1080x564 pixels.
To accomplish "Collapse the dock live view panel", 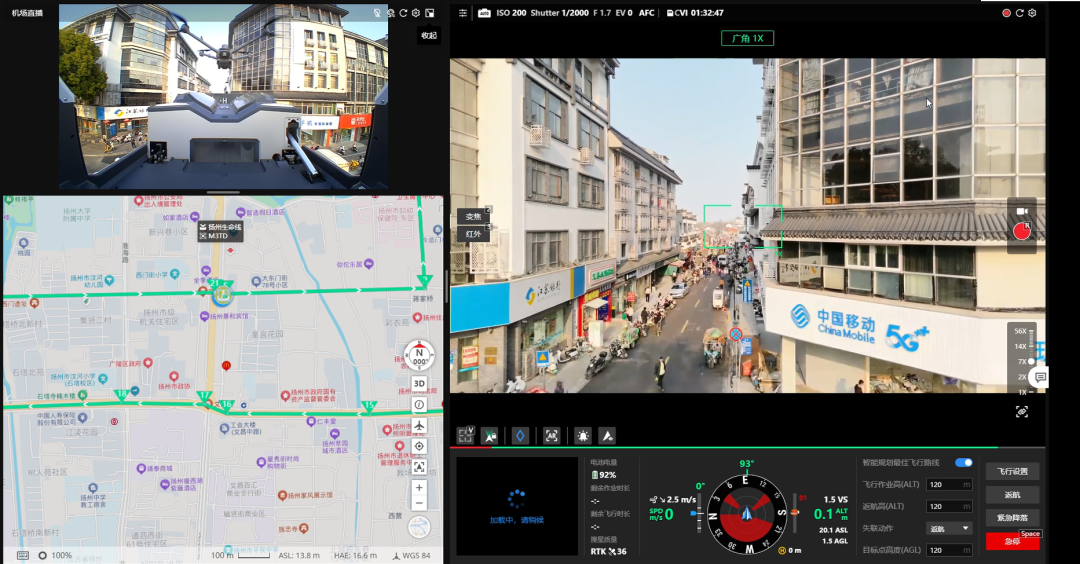I will click(x=429, y=13).
